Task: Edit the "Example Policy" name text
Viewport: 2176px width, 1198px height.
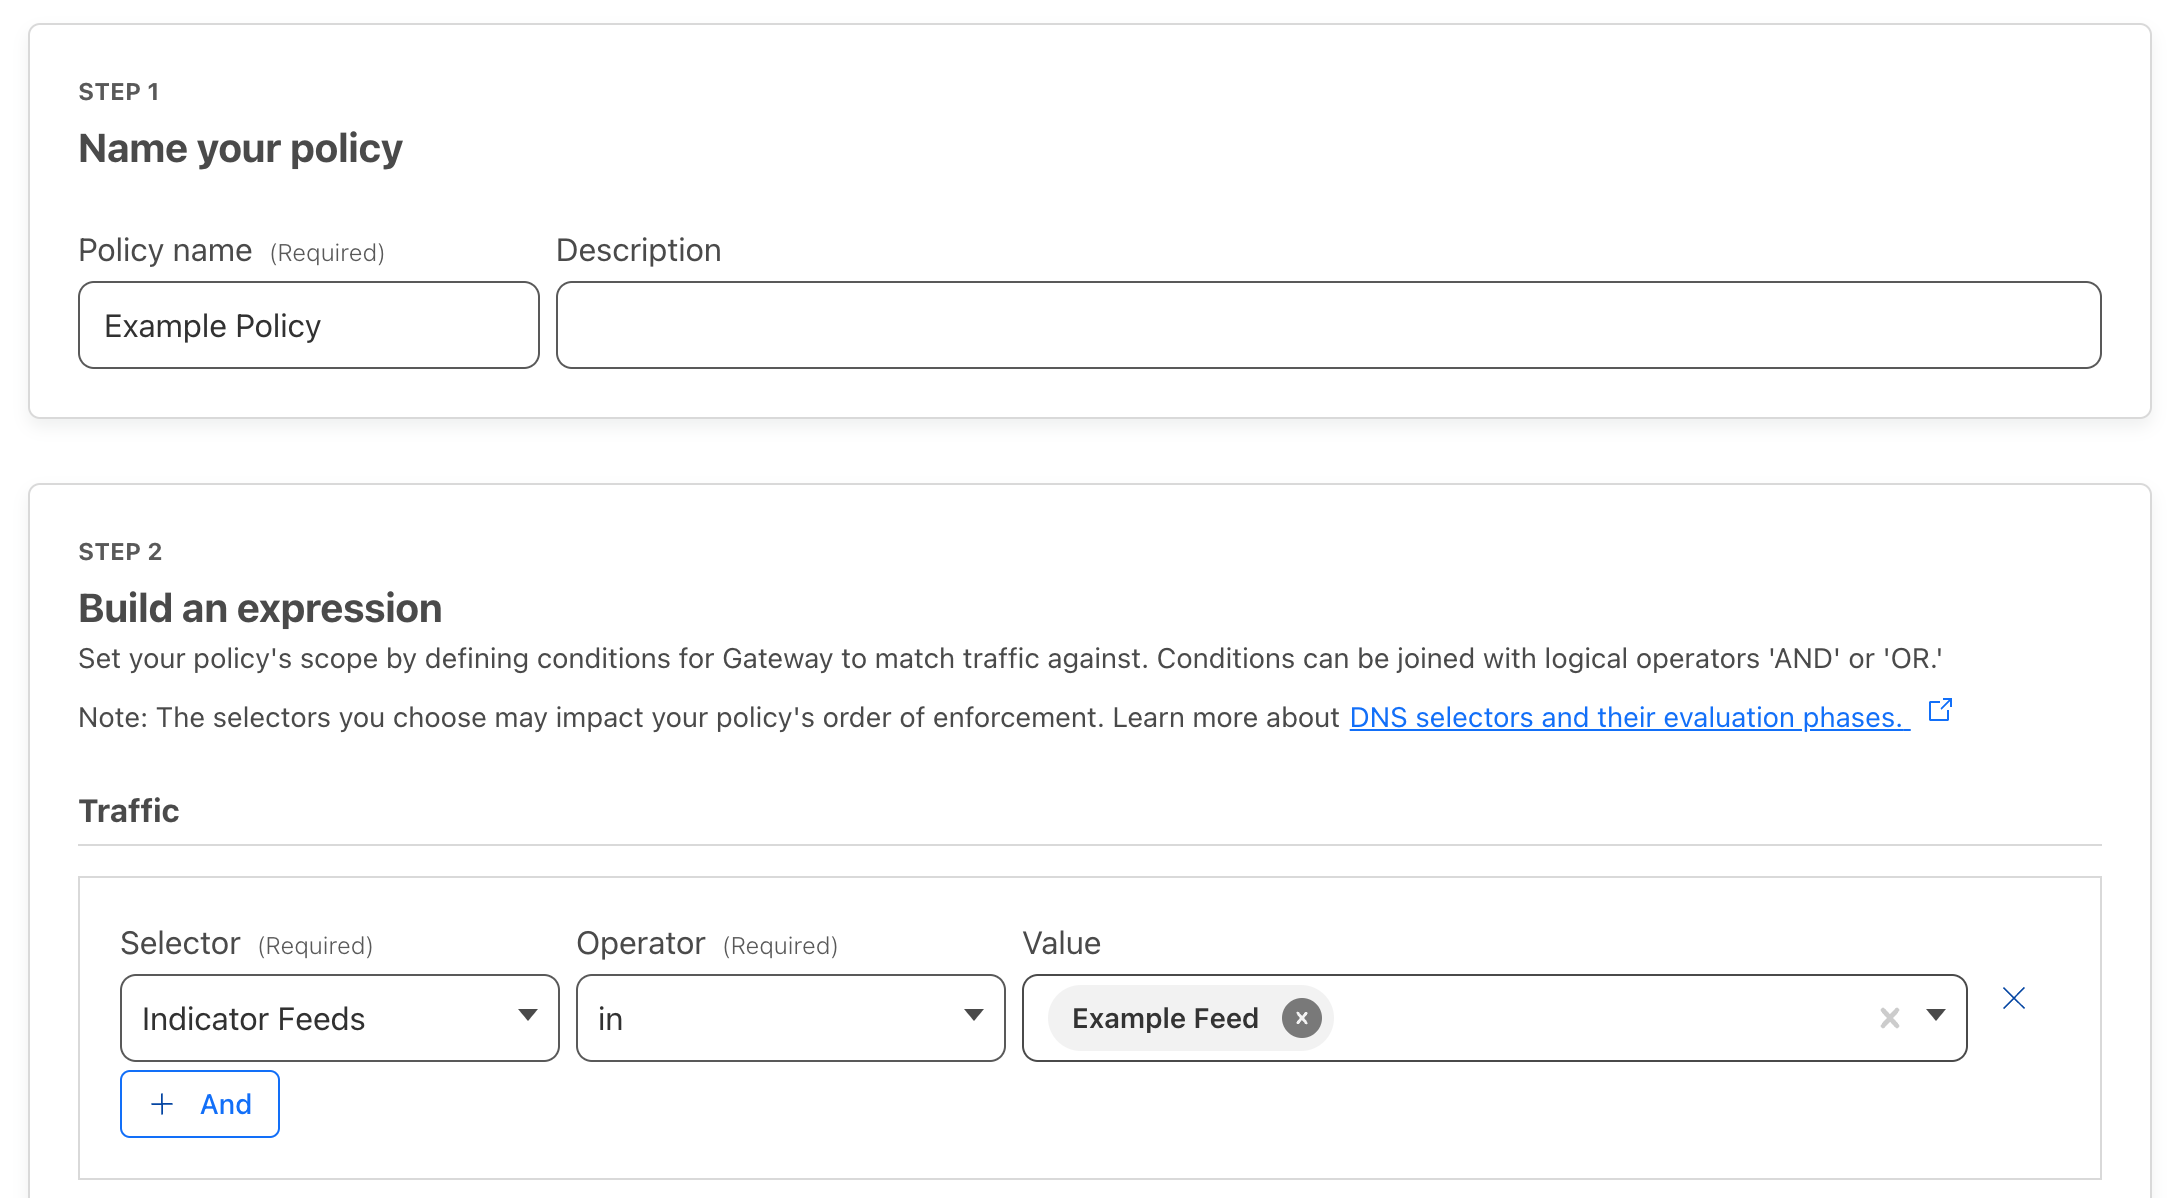Action: 213,325
